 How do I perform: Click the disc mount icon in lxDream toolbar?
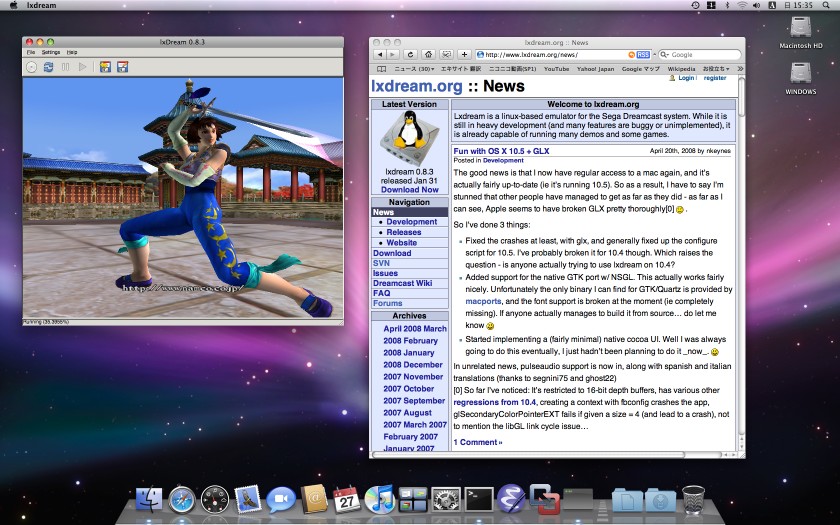[x=32, y=67]
